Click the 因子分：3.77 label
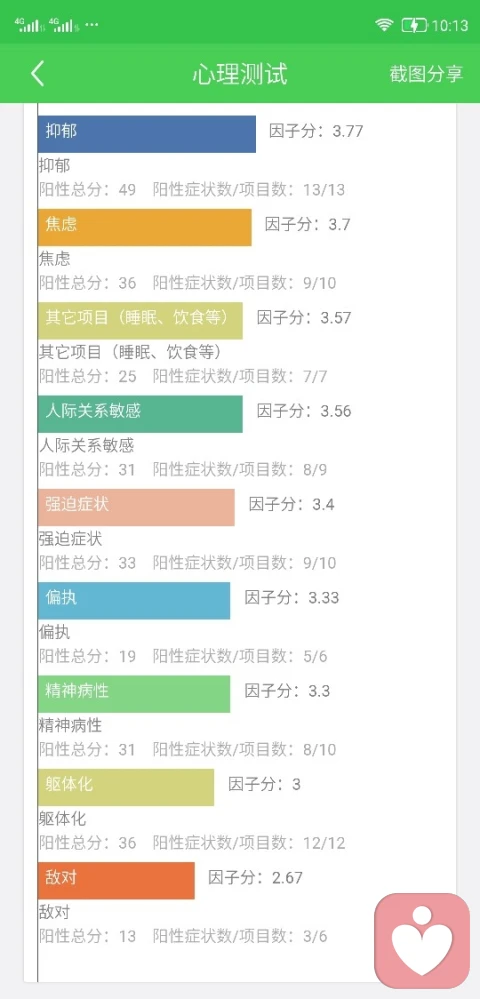 (316, 131)
